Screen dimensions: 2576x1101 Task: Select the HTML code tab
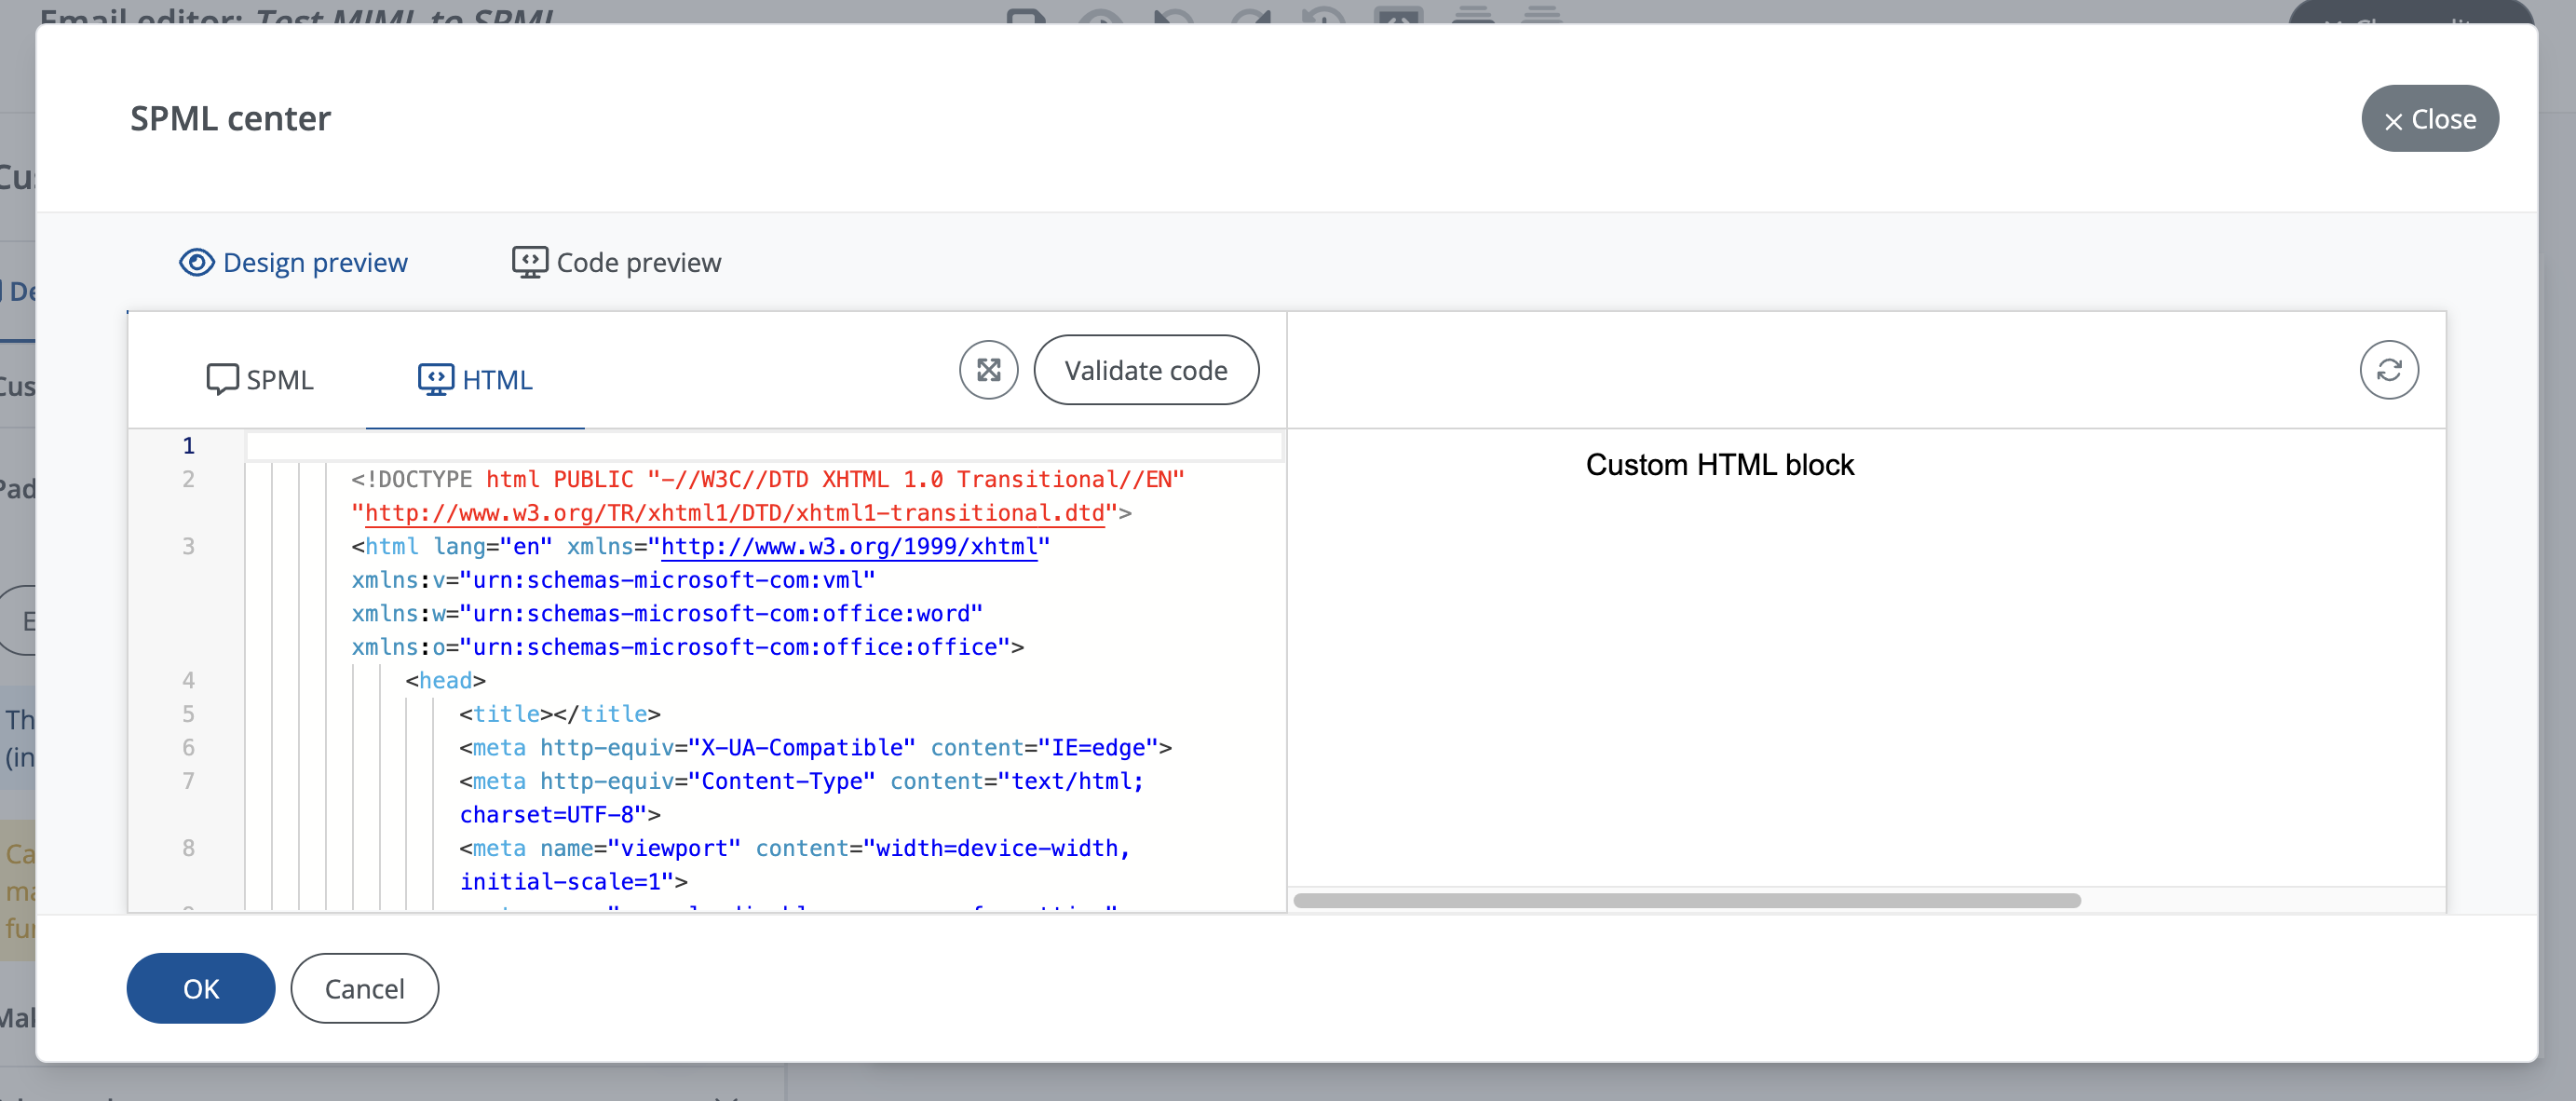point(475,379)
